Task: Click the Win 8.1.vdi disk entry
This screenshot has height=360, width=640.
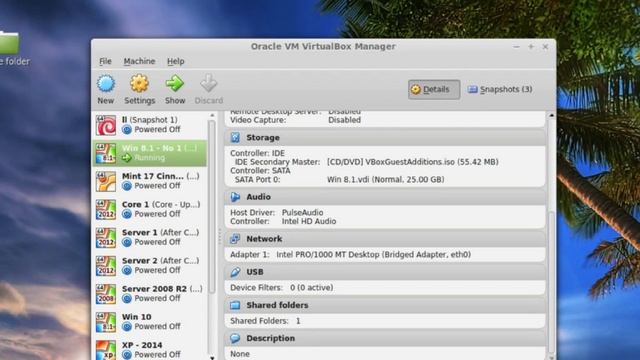Action: (385, 180)
